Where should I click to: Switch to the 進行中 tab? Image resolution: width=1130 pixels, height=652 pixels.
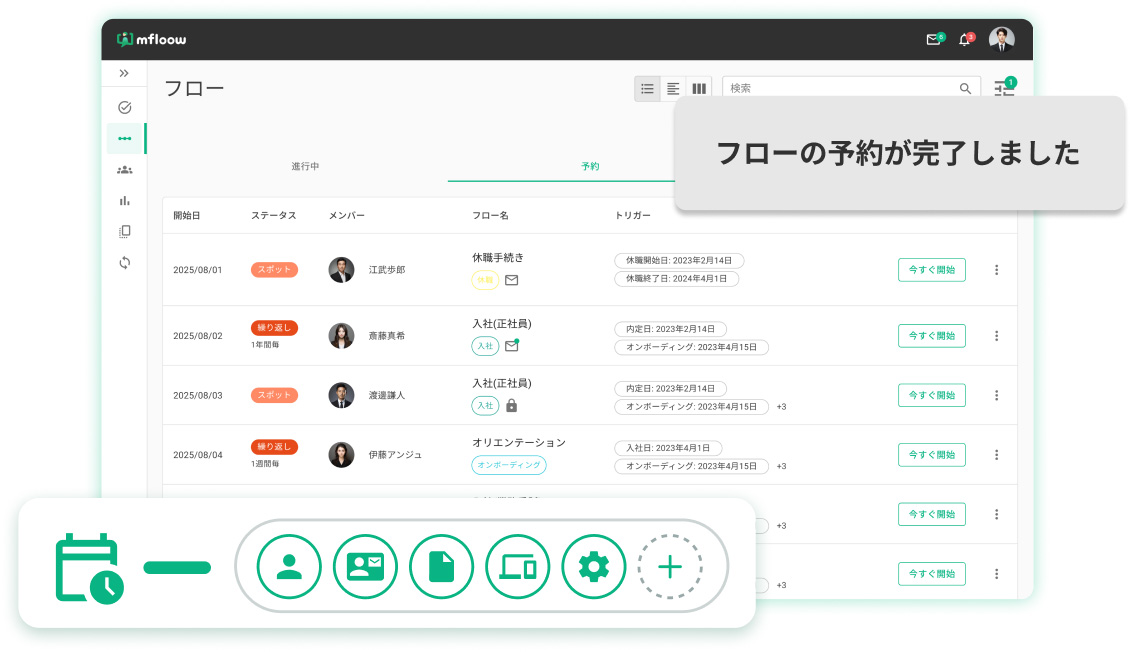305,166
